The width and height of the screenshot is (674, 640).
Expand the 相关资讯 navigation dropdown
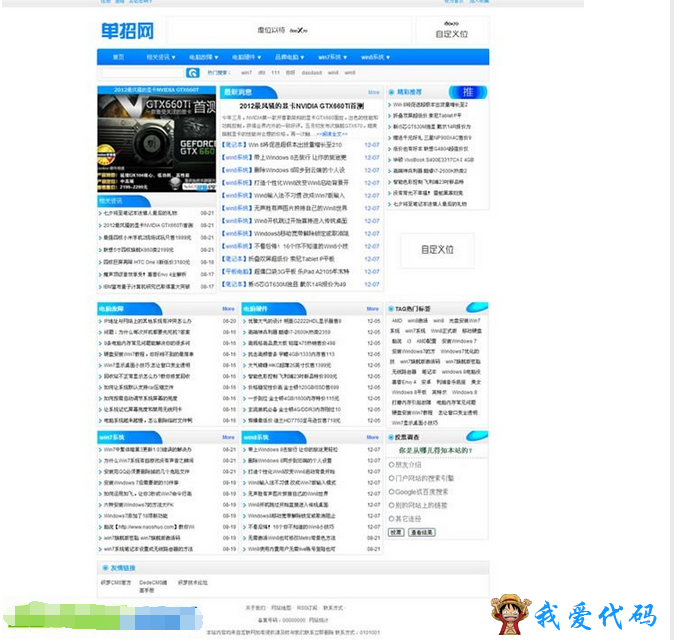161,57
